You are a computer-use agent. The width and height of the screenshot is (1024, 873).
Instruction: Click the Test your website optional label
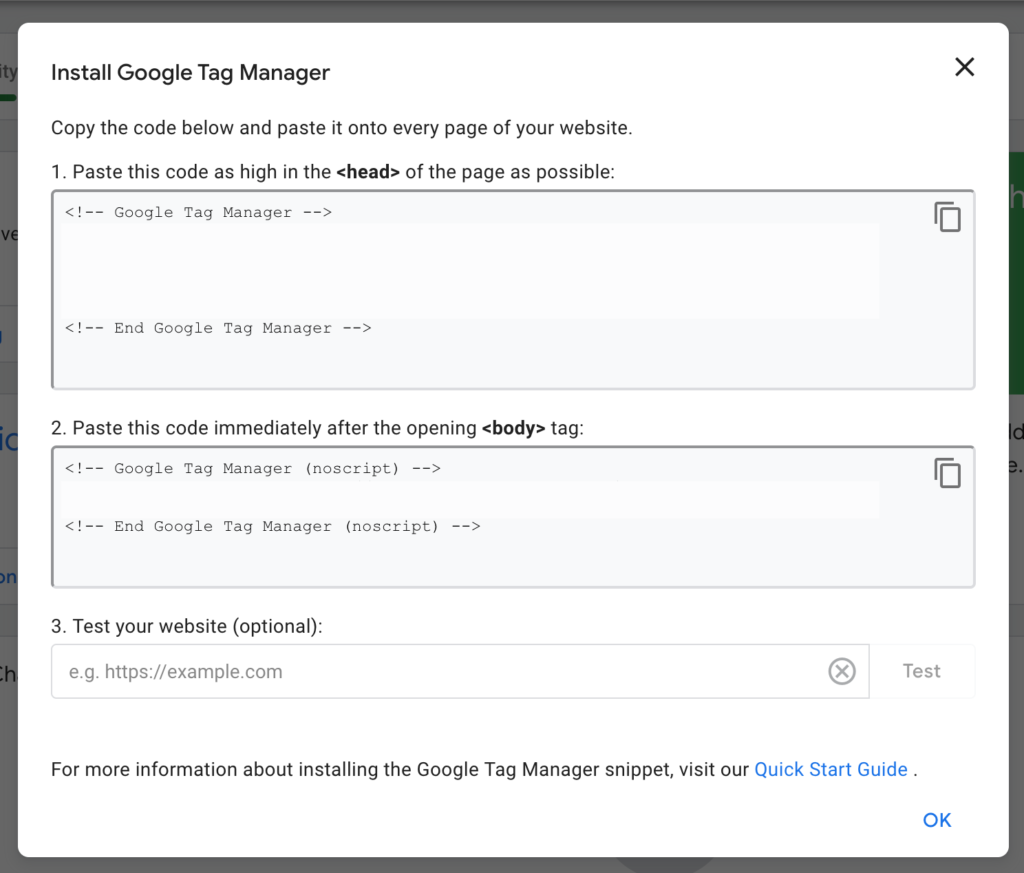click(x=185, y=626)
